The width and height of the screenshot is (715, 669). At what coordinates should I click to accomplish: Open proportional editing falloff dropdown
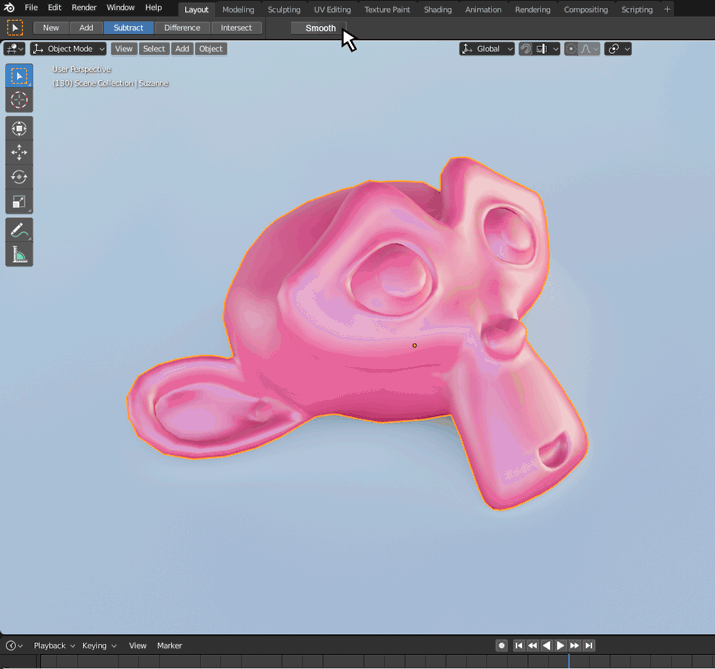[x=589, y=49]
